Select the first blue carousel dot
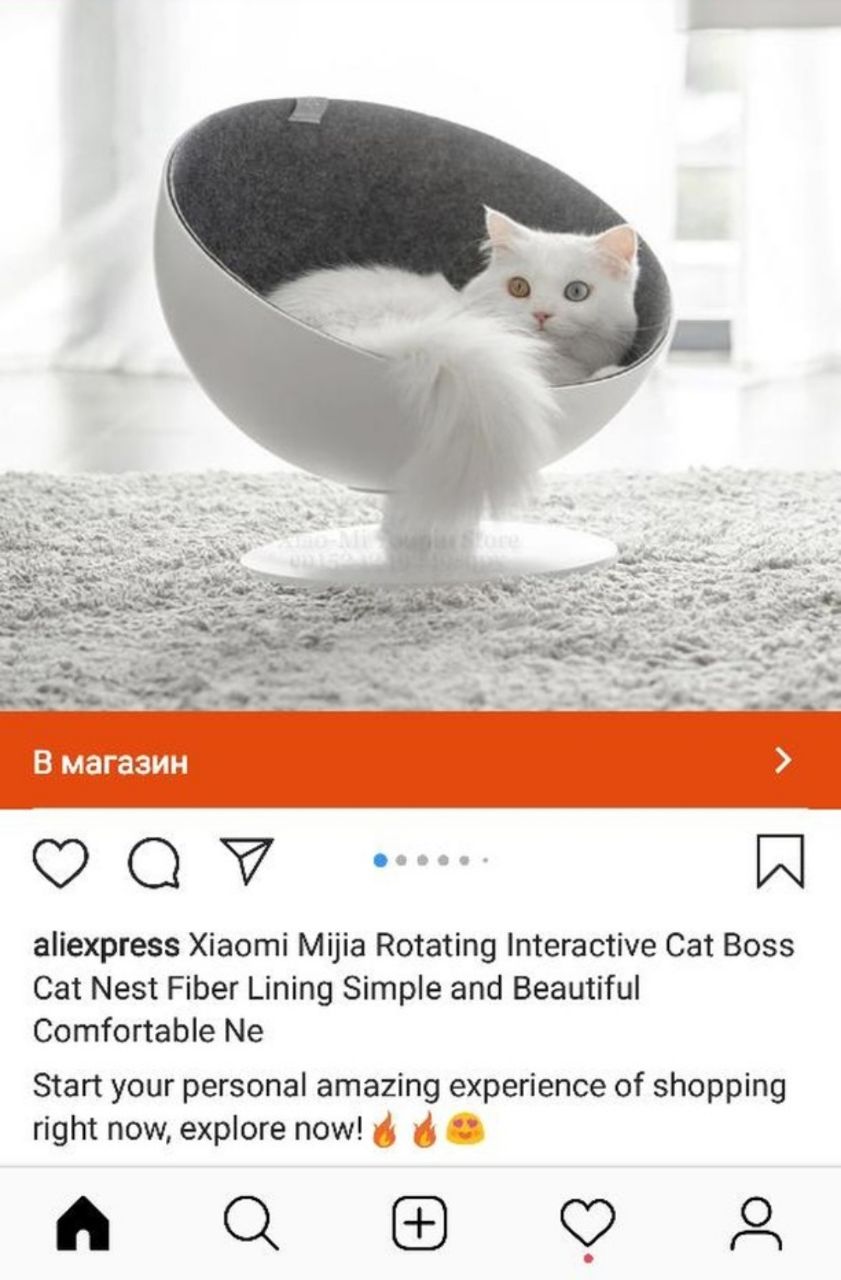 380,860
